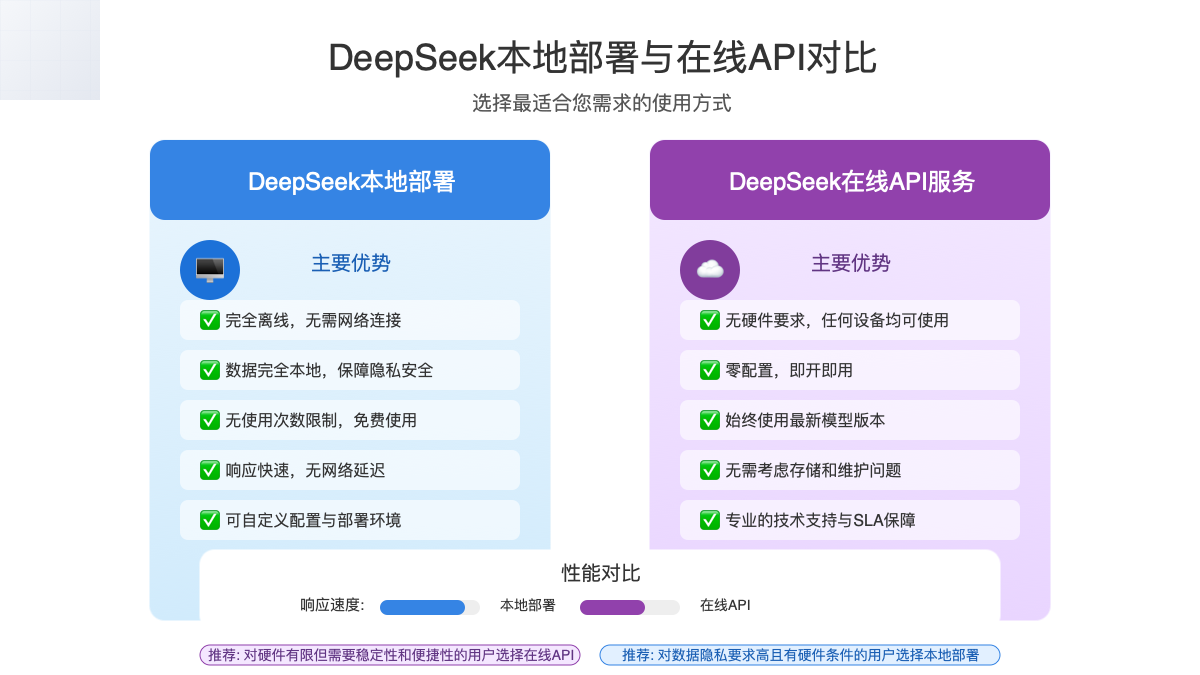The image size is (1200, 675).
Task: Click the 在线API label beside the purple bar
Action: [x=725, y=605]
